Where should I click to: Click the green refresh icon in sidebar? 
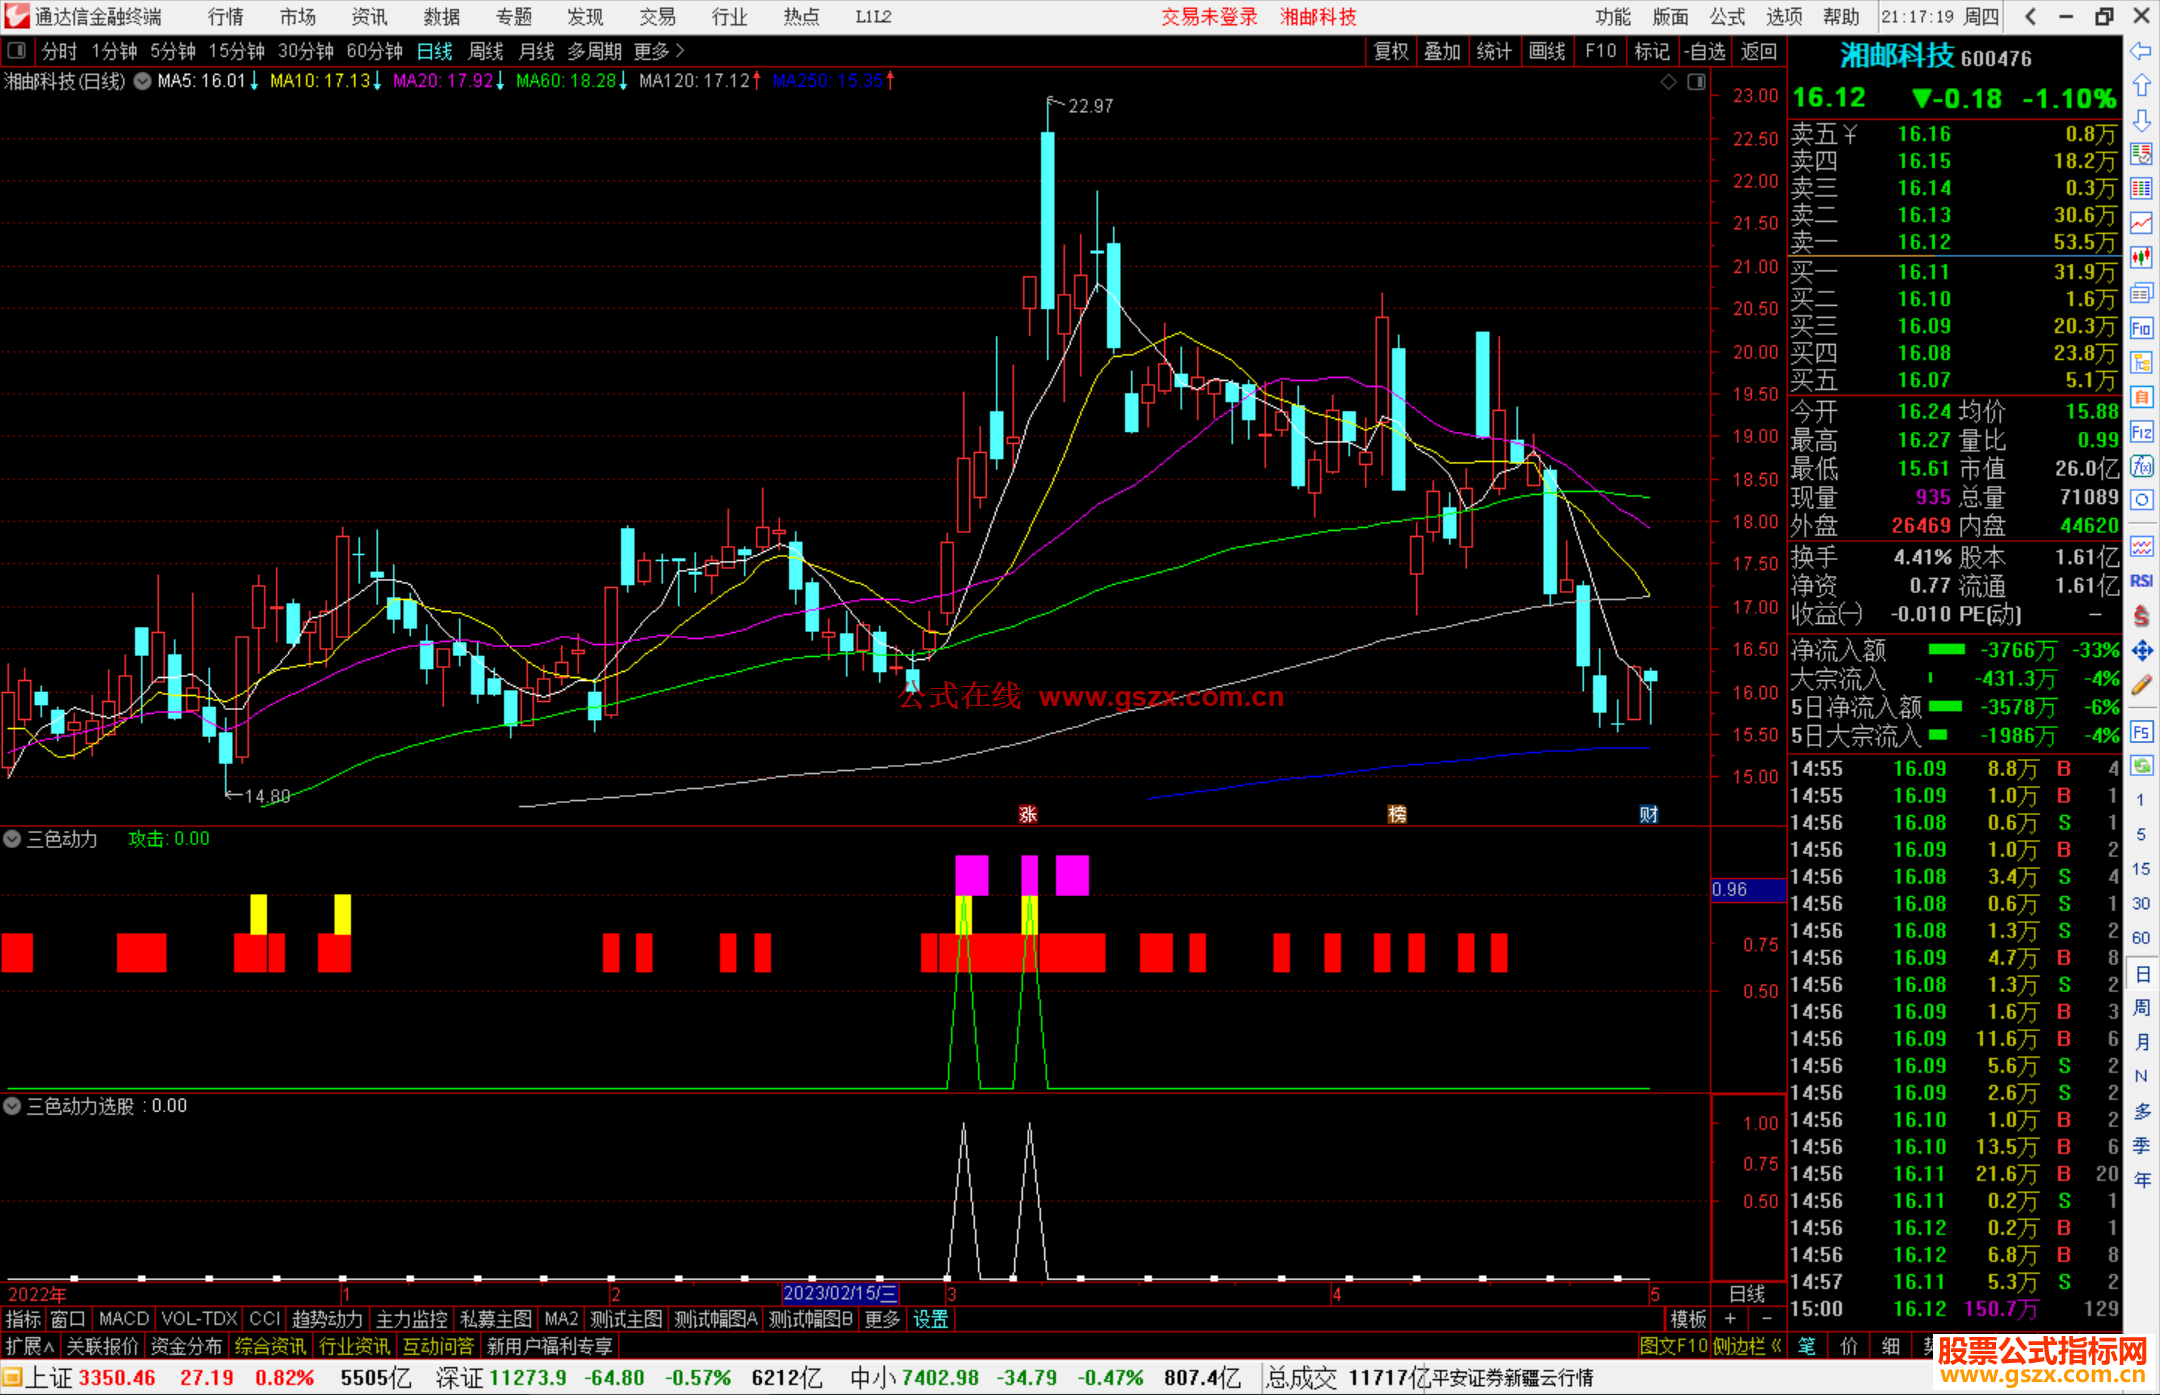(2141, 766)
